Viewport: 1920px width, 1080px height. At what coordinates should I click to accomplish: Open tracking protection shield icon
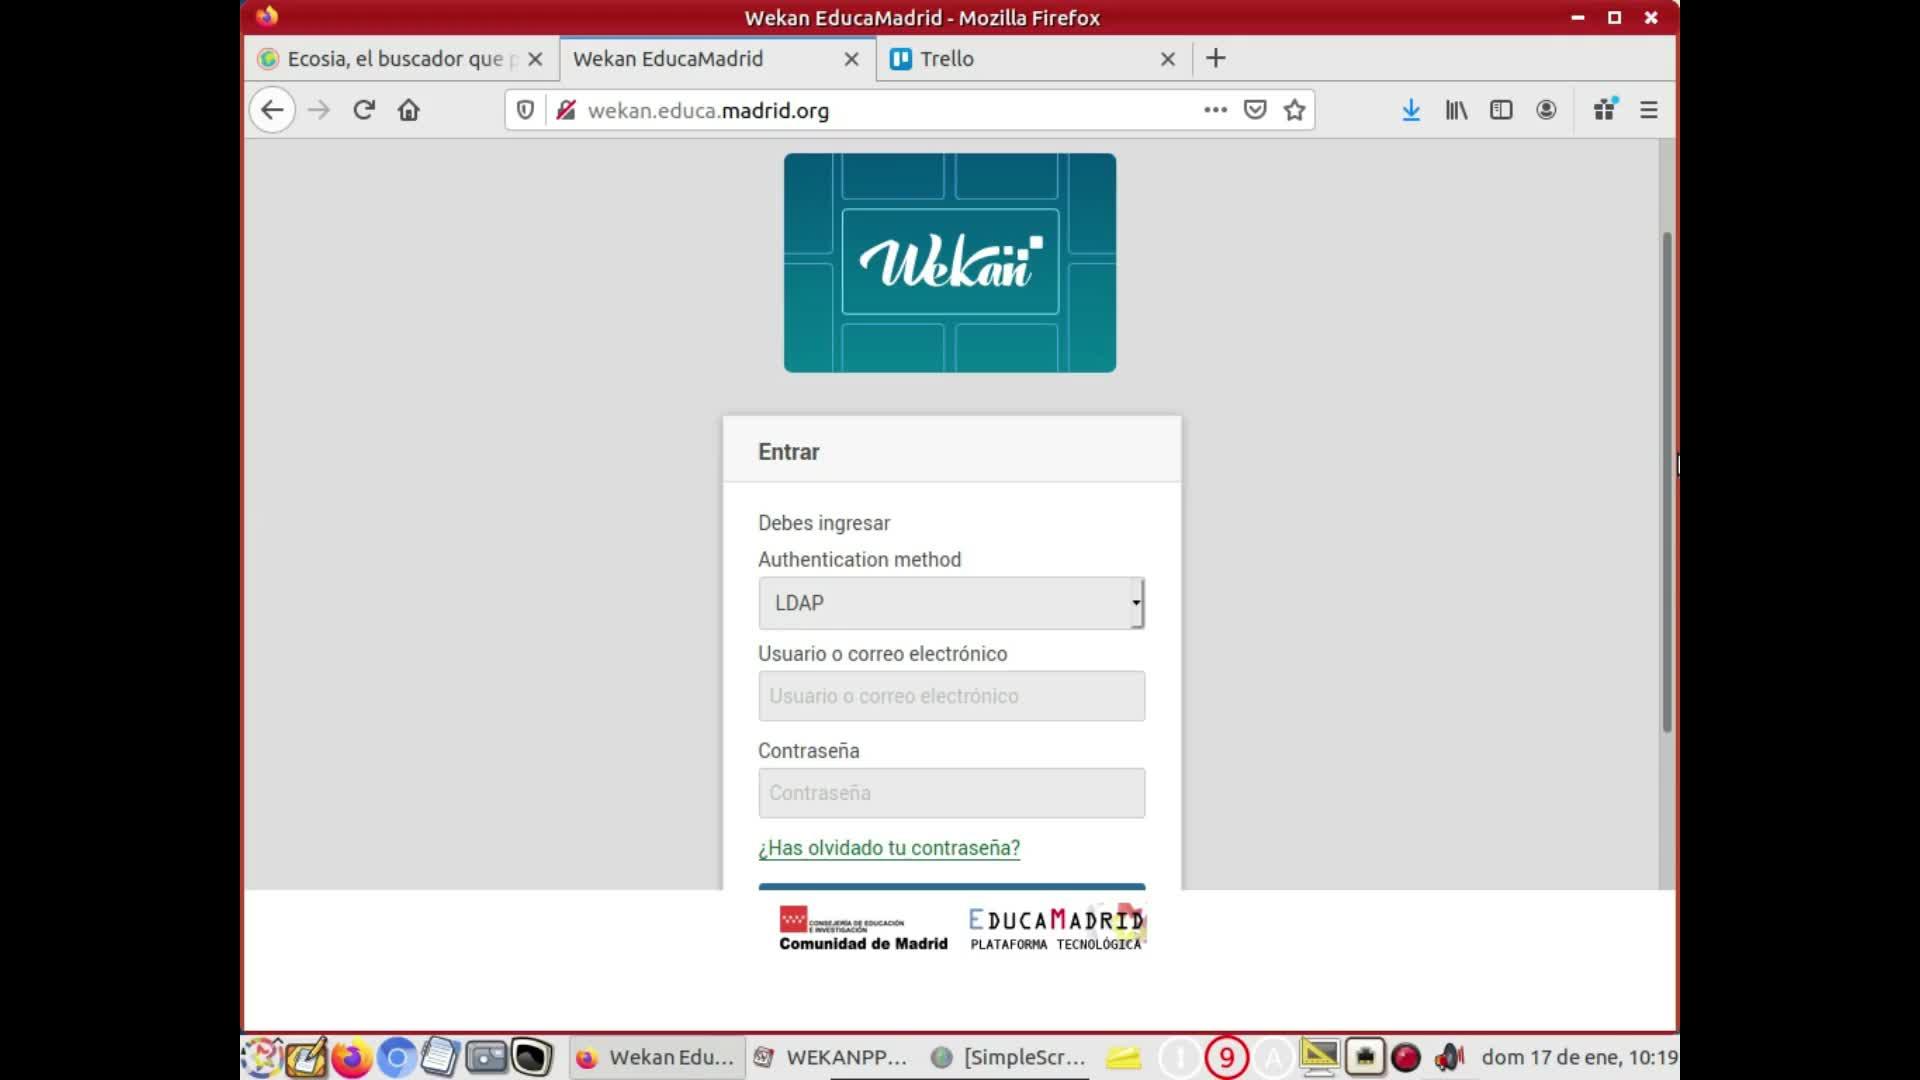pyautogui.click(x=525, y=110)
